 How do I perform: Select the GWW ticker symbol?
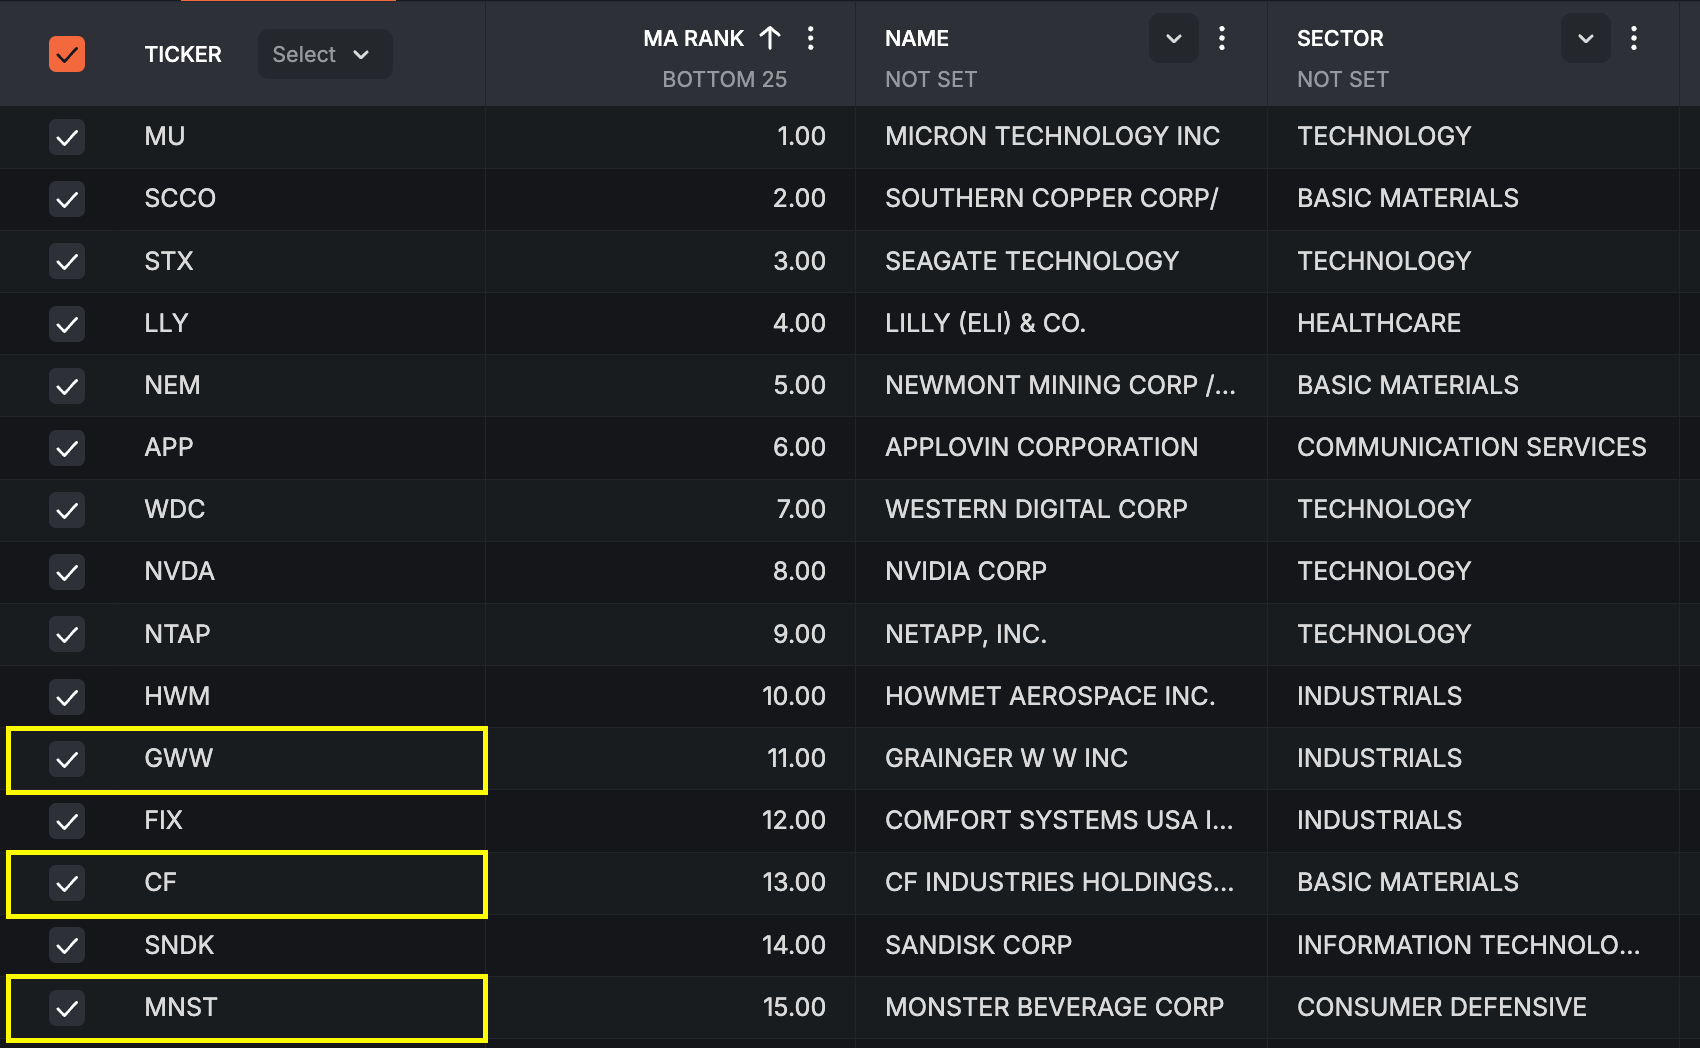point(179,758)
